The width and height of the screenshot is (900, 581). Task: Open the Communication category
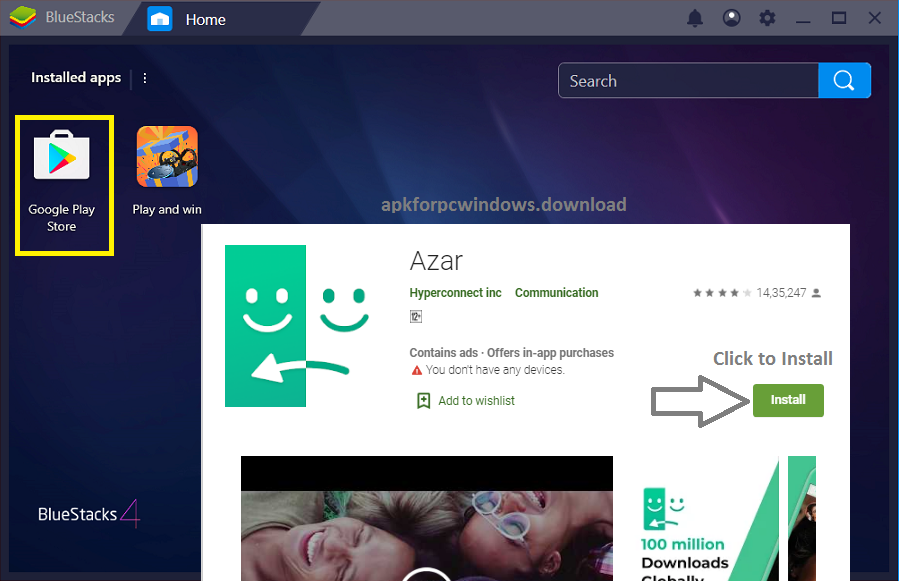tap(556, 292)
